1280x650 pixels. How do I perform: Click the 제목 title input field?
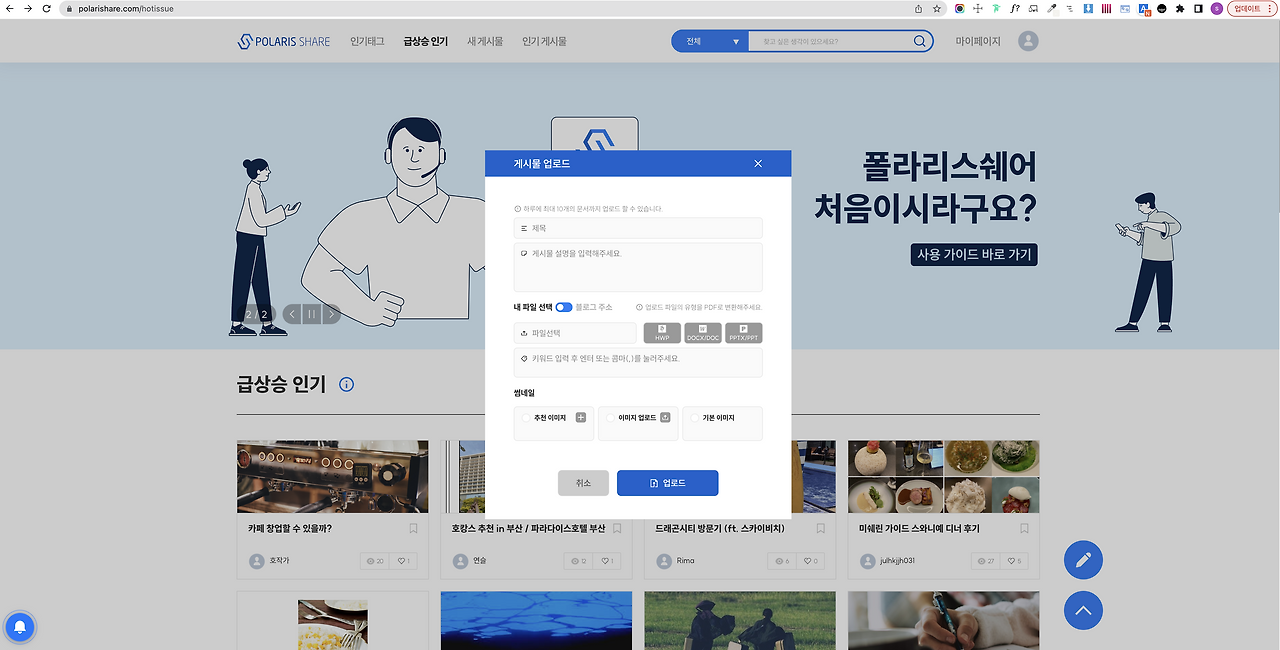coord(638,228)
